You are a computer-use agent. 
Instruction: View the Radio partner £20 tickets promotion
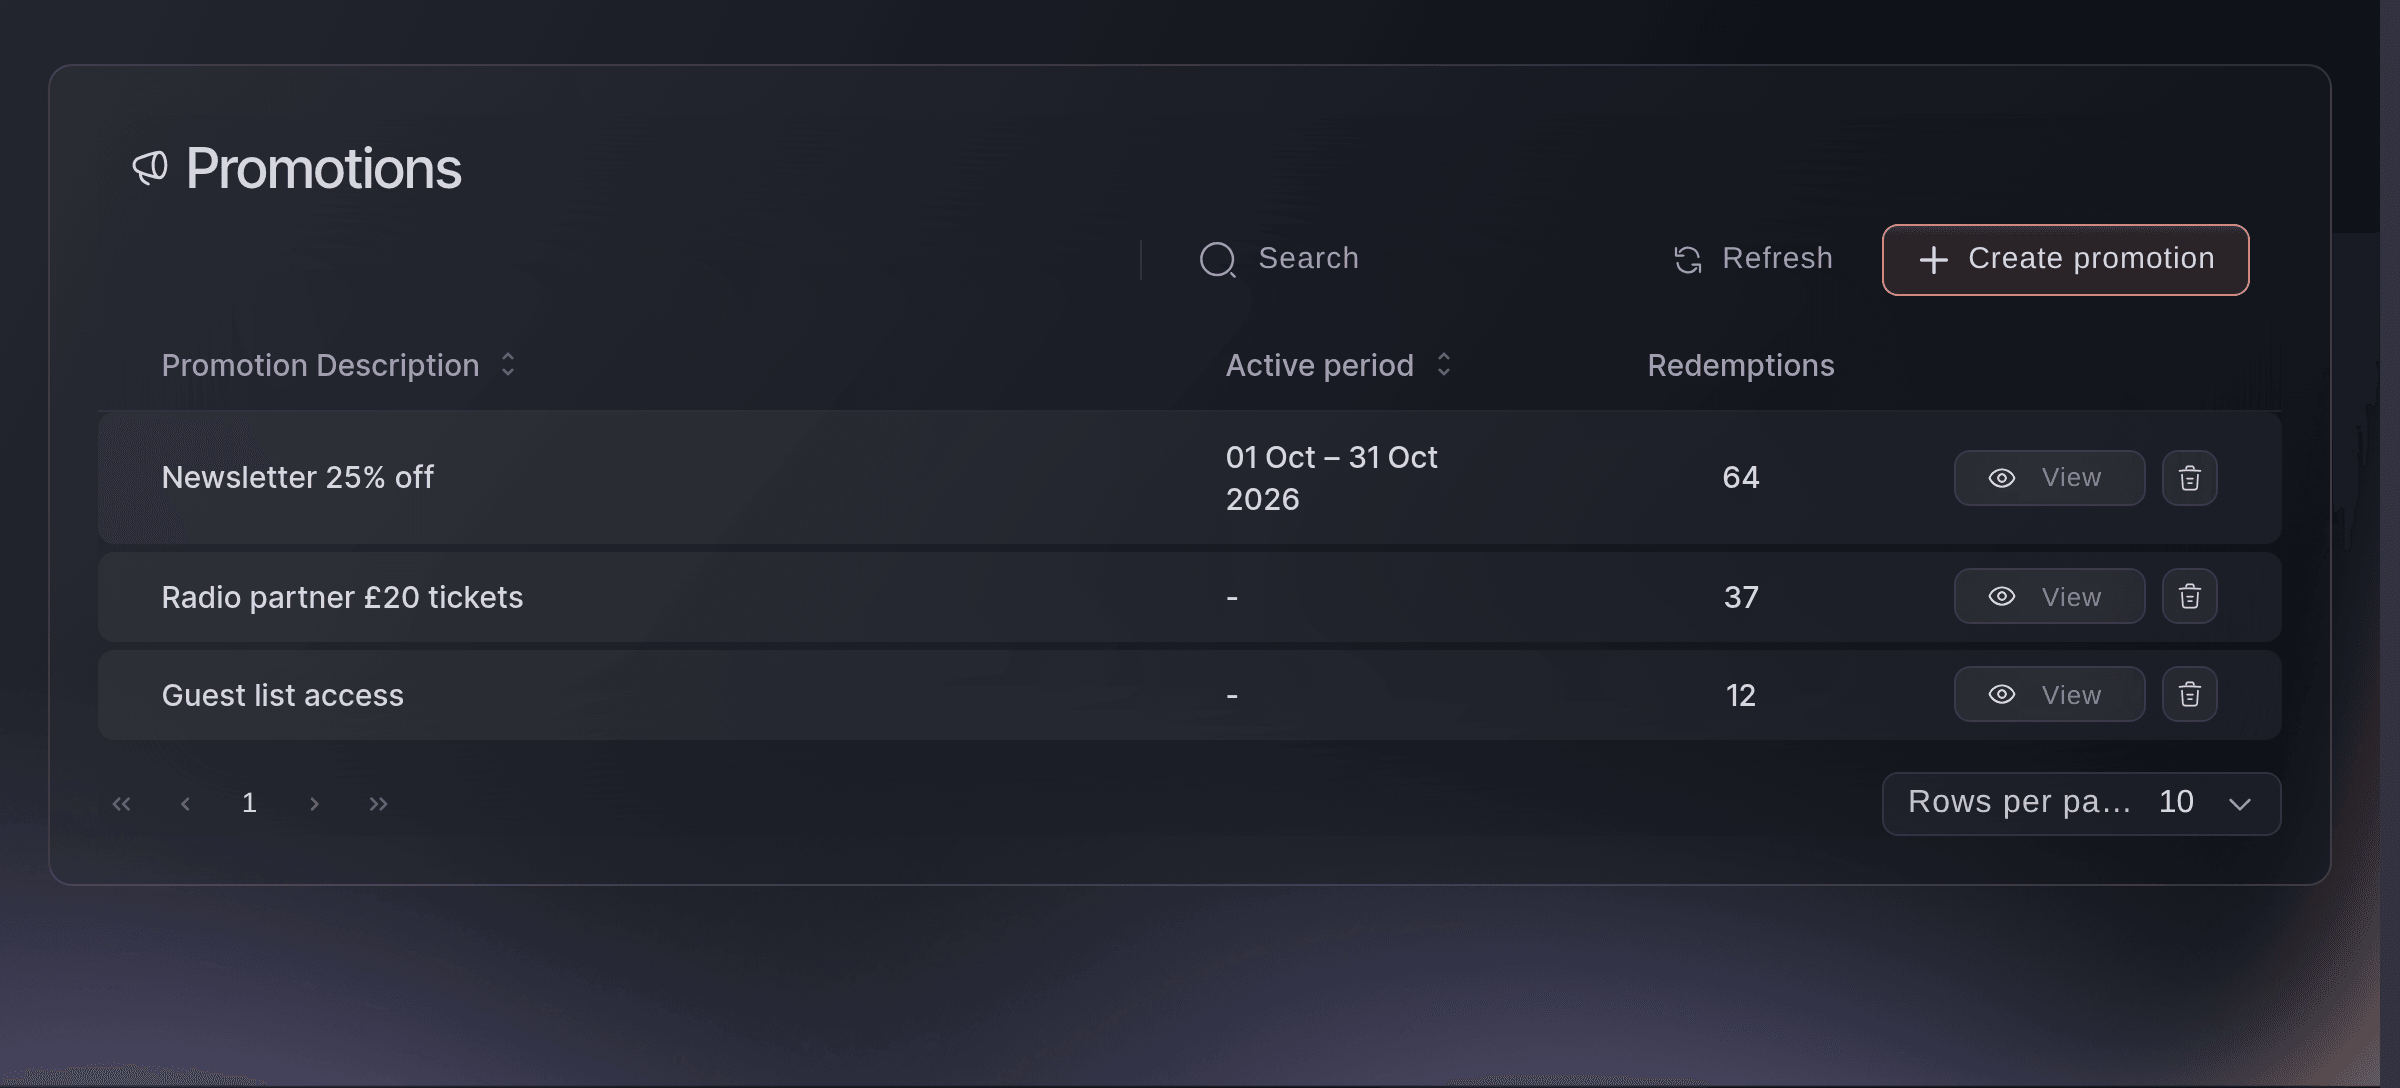(x=2049, y=596)
